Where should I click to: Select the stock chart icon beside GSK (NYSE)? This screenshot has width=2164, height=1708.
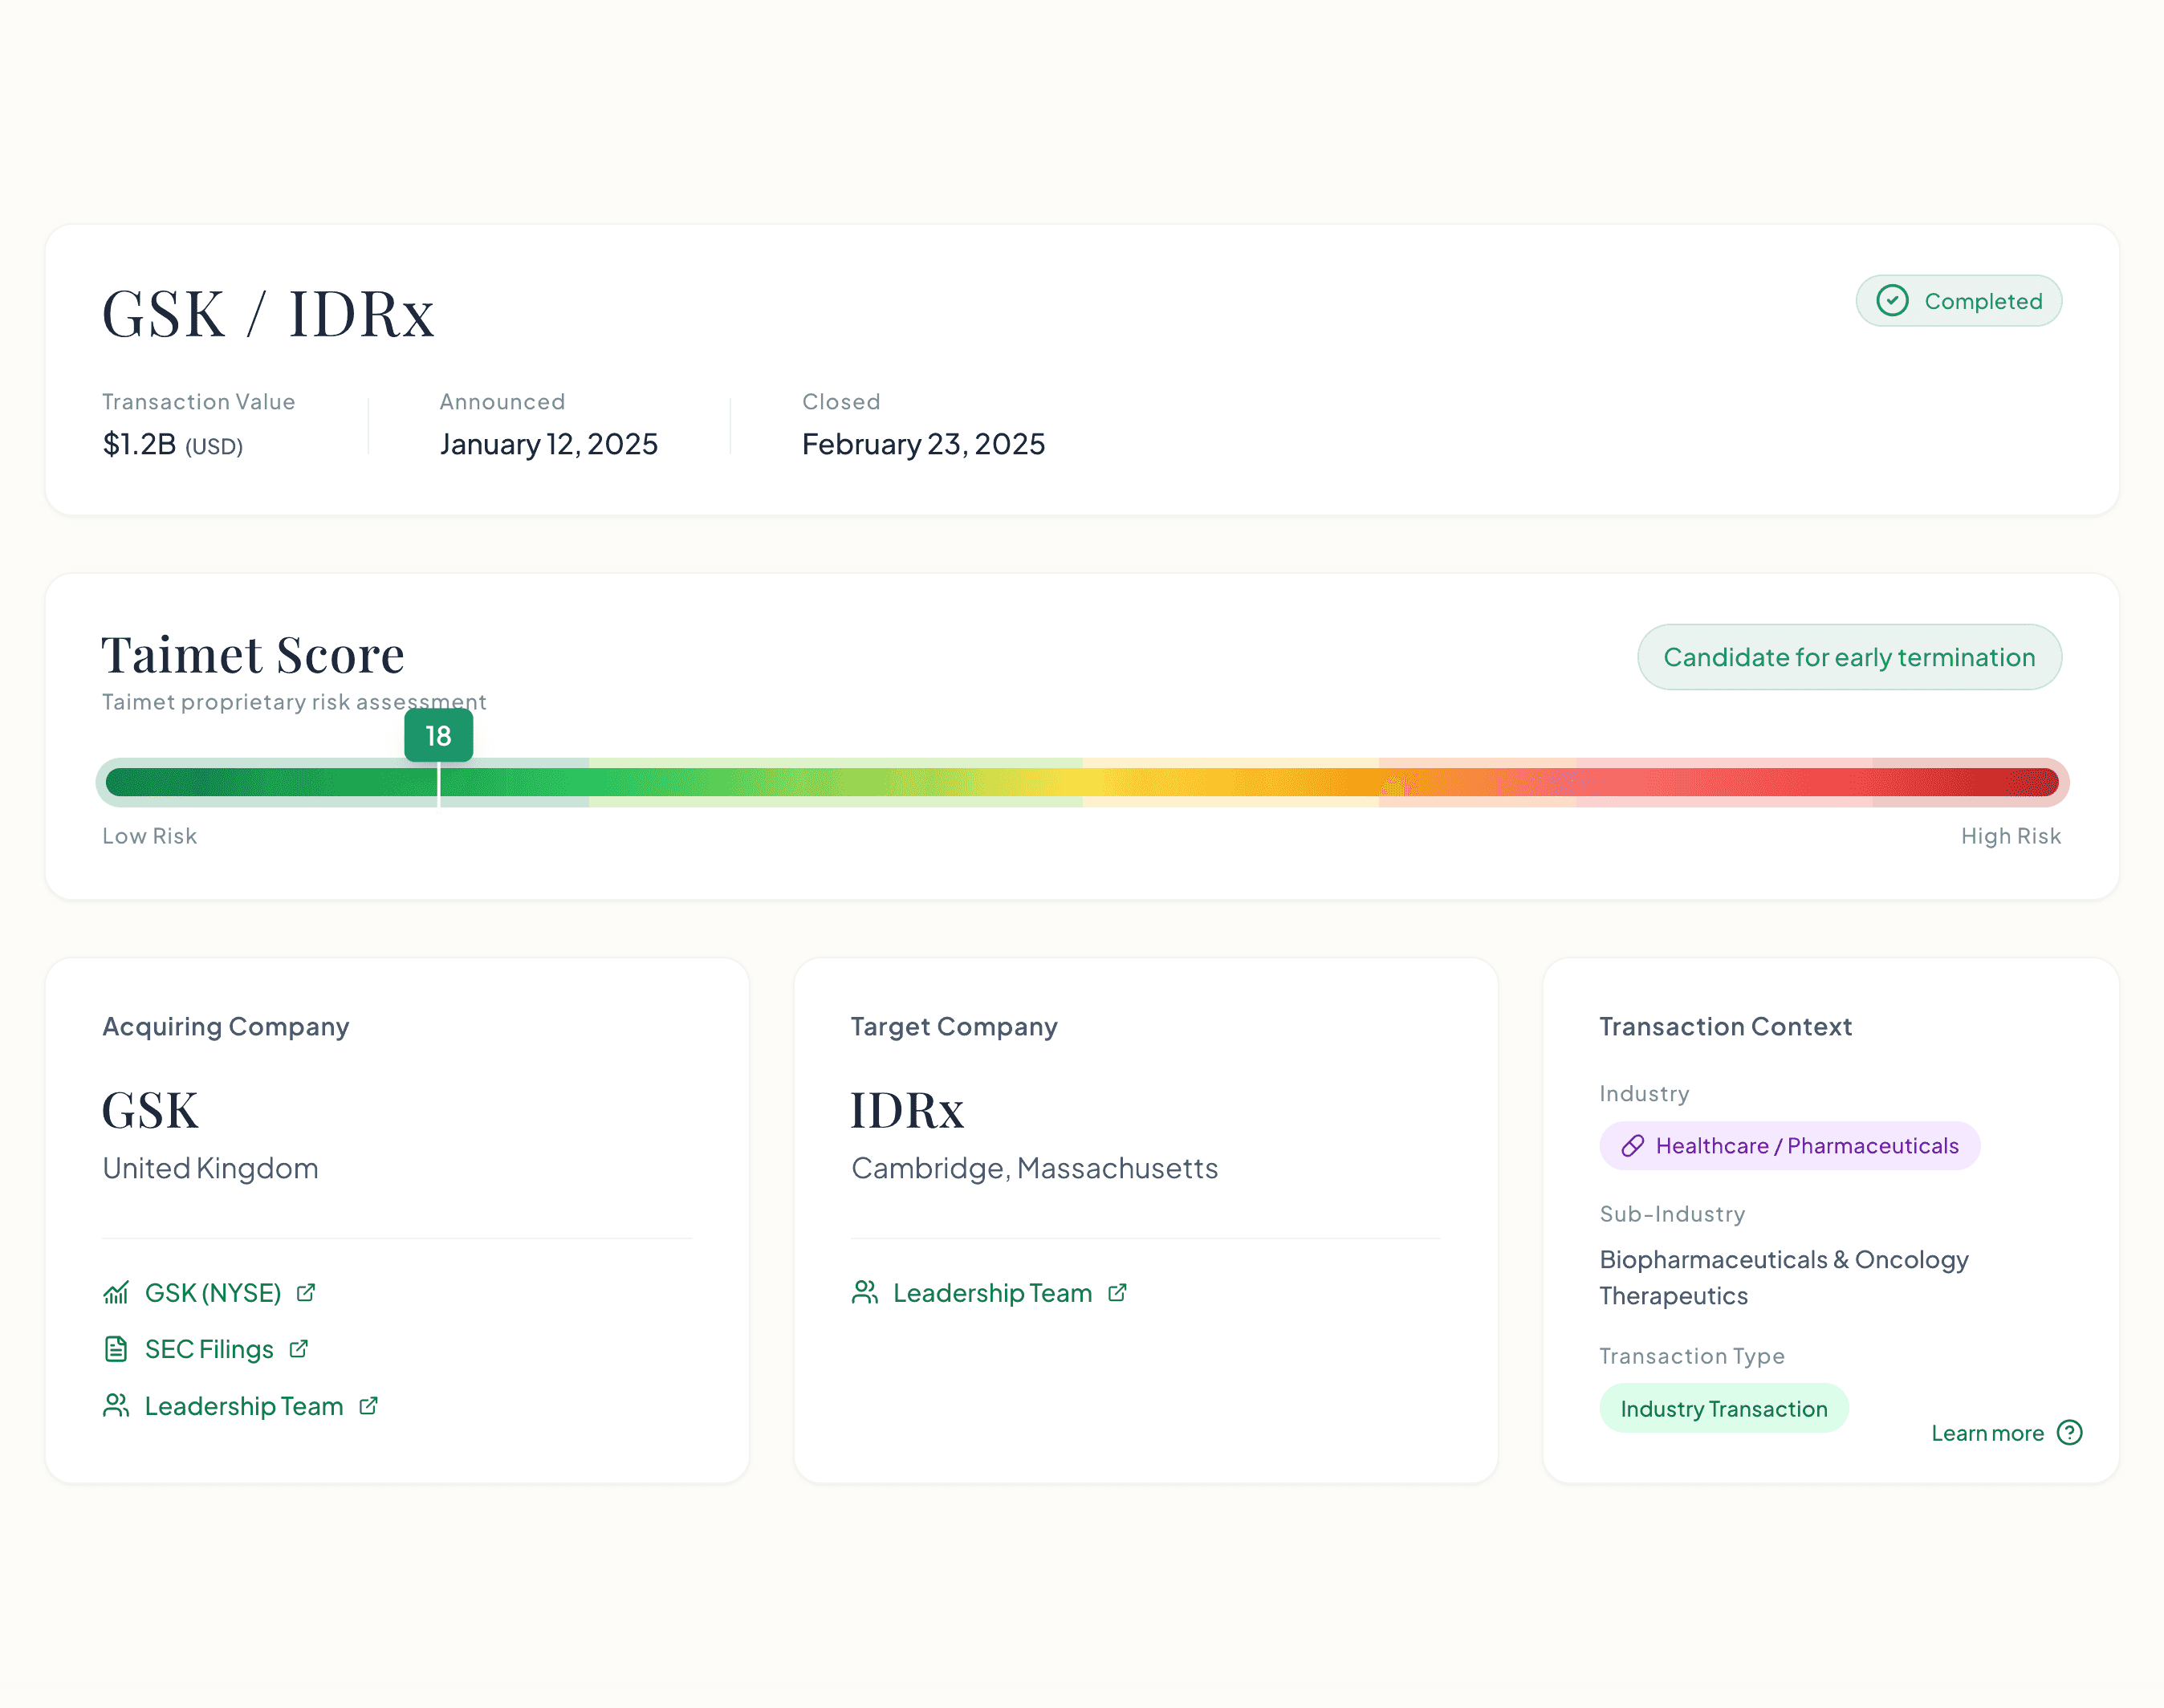[116, 1292]
